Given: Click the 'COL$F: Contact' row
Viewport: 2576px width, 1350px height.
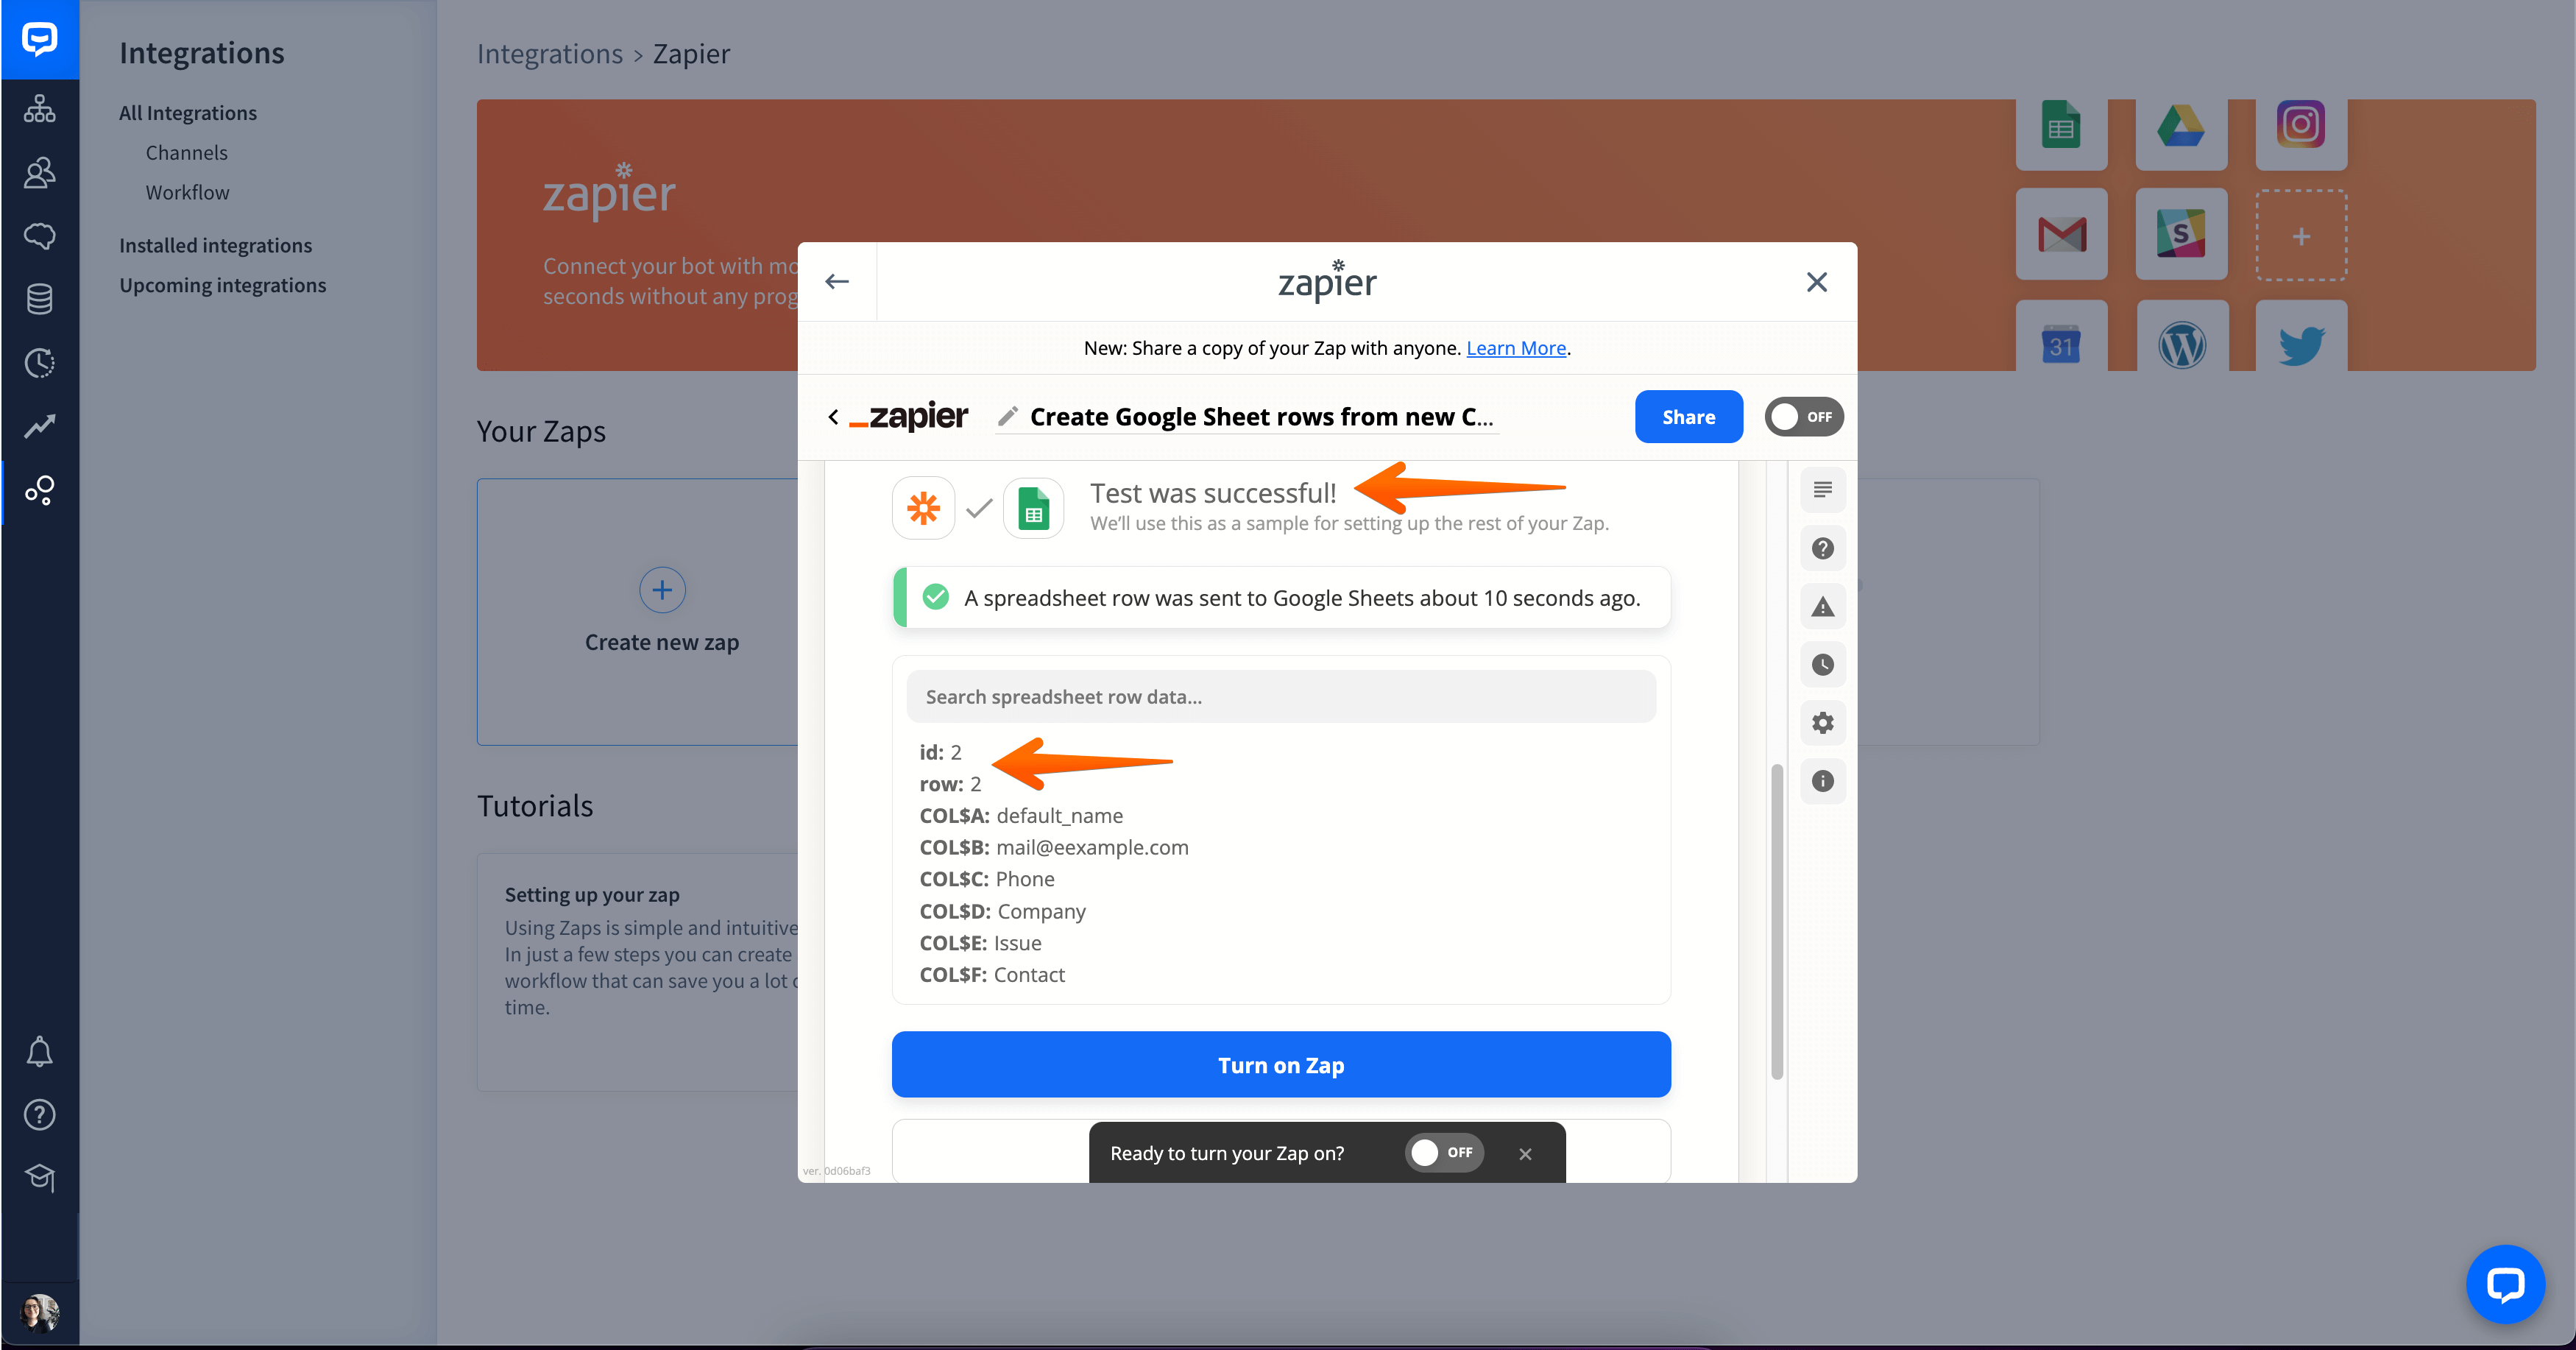Looking at the screenshot, I should 992,975.
